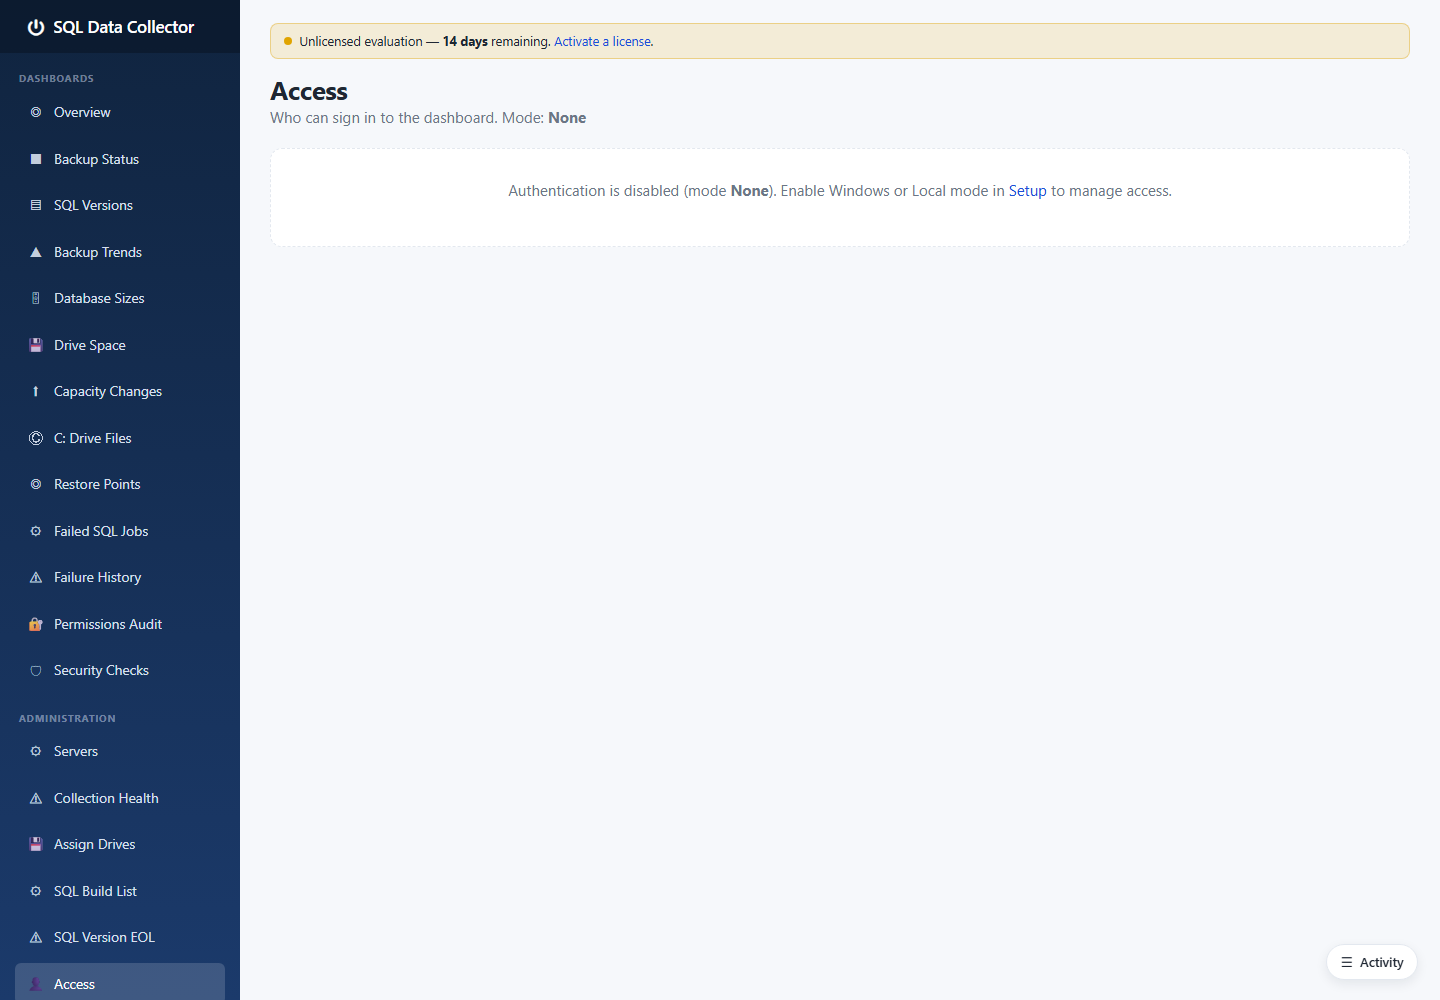Go to Backup Status page
This screenshot has height=1000, width=1440.
coord(120,159)
